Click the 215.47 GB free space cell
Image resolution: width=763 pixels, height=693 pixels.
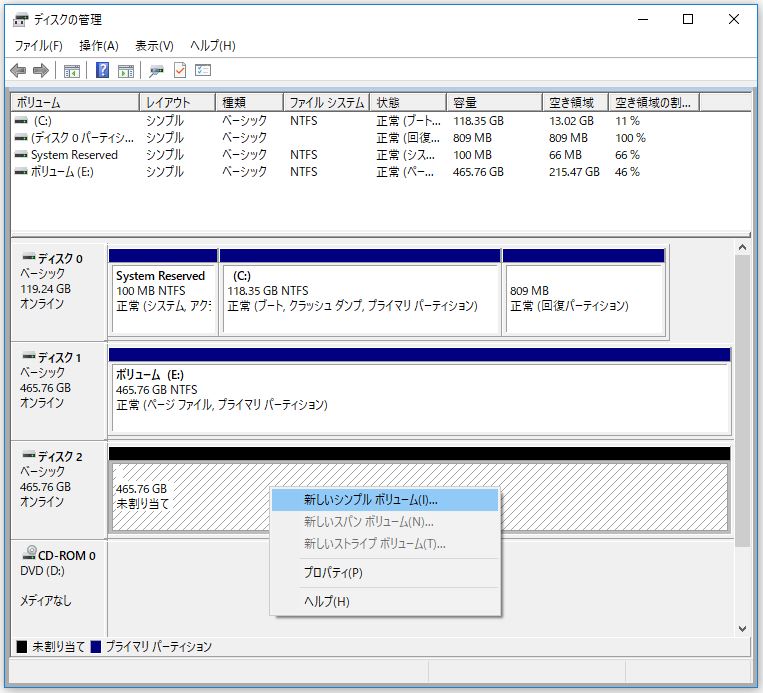[x=574, y=172]
